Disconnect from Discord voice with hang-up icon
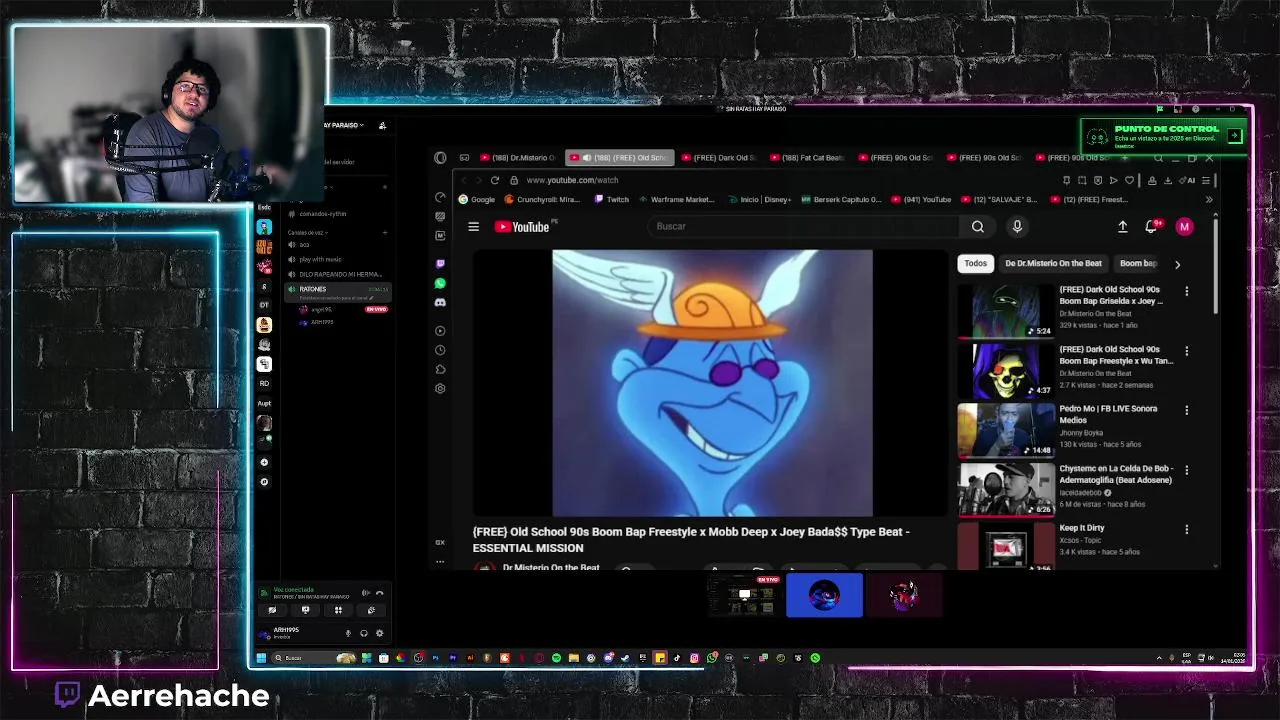The image size is (1280, 720). click(x=379, y=593)
